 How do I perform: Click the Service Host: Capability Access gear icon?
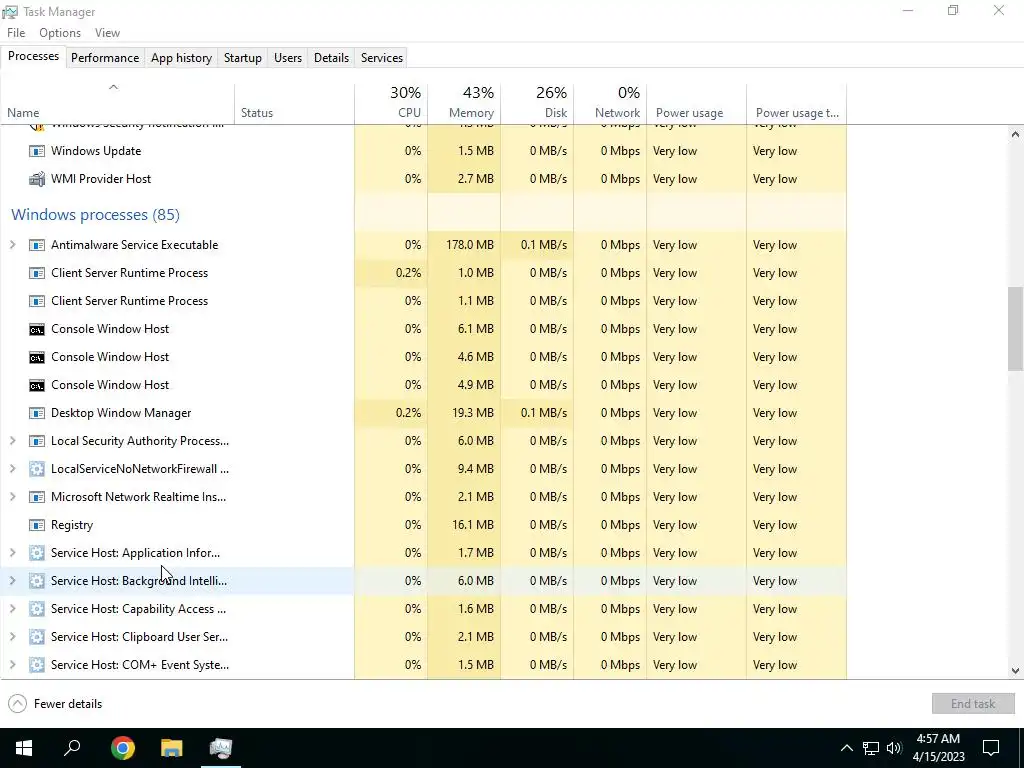37,609
